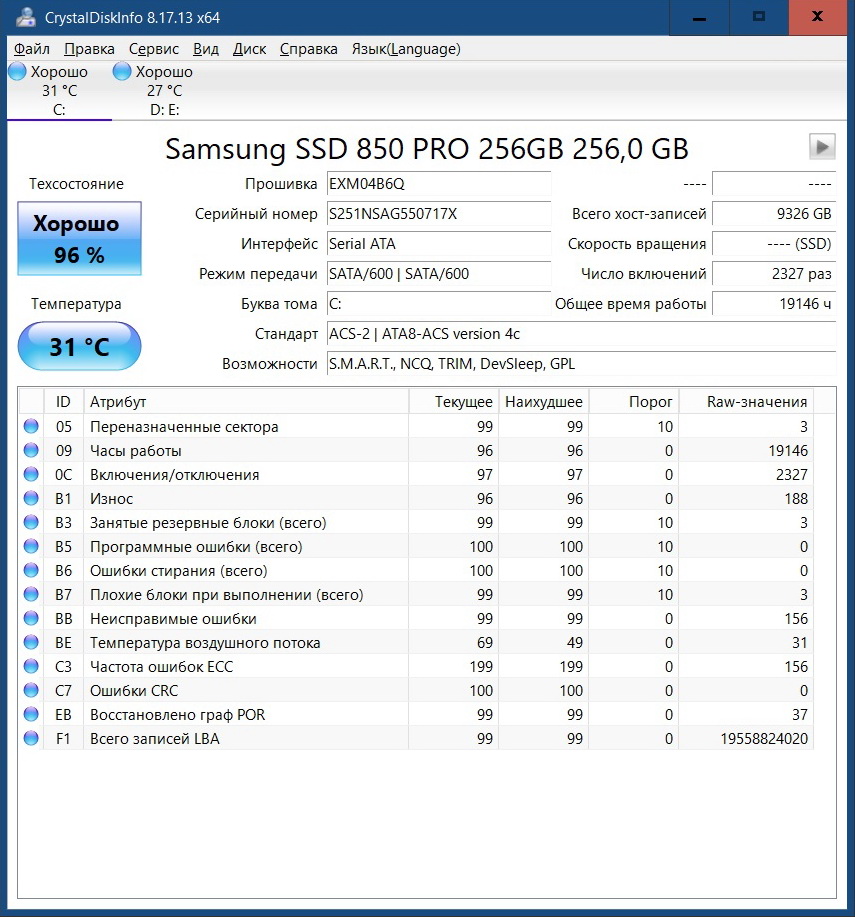Image resolution: width=855 pixels, height=917 pixels.
Task: Click the ID column header
Action: 64,402
